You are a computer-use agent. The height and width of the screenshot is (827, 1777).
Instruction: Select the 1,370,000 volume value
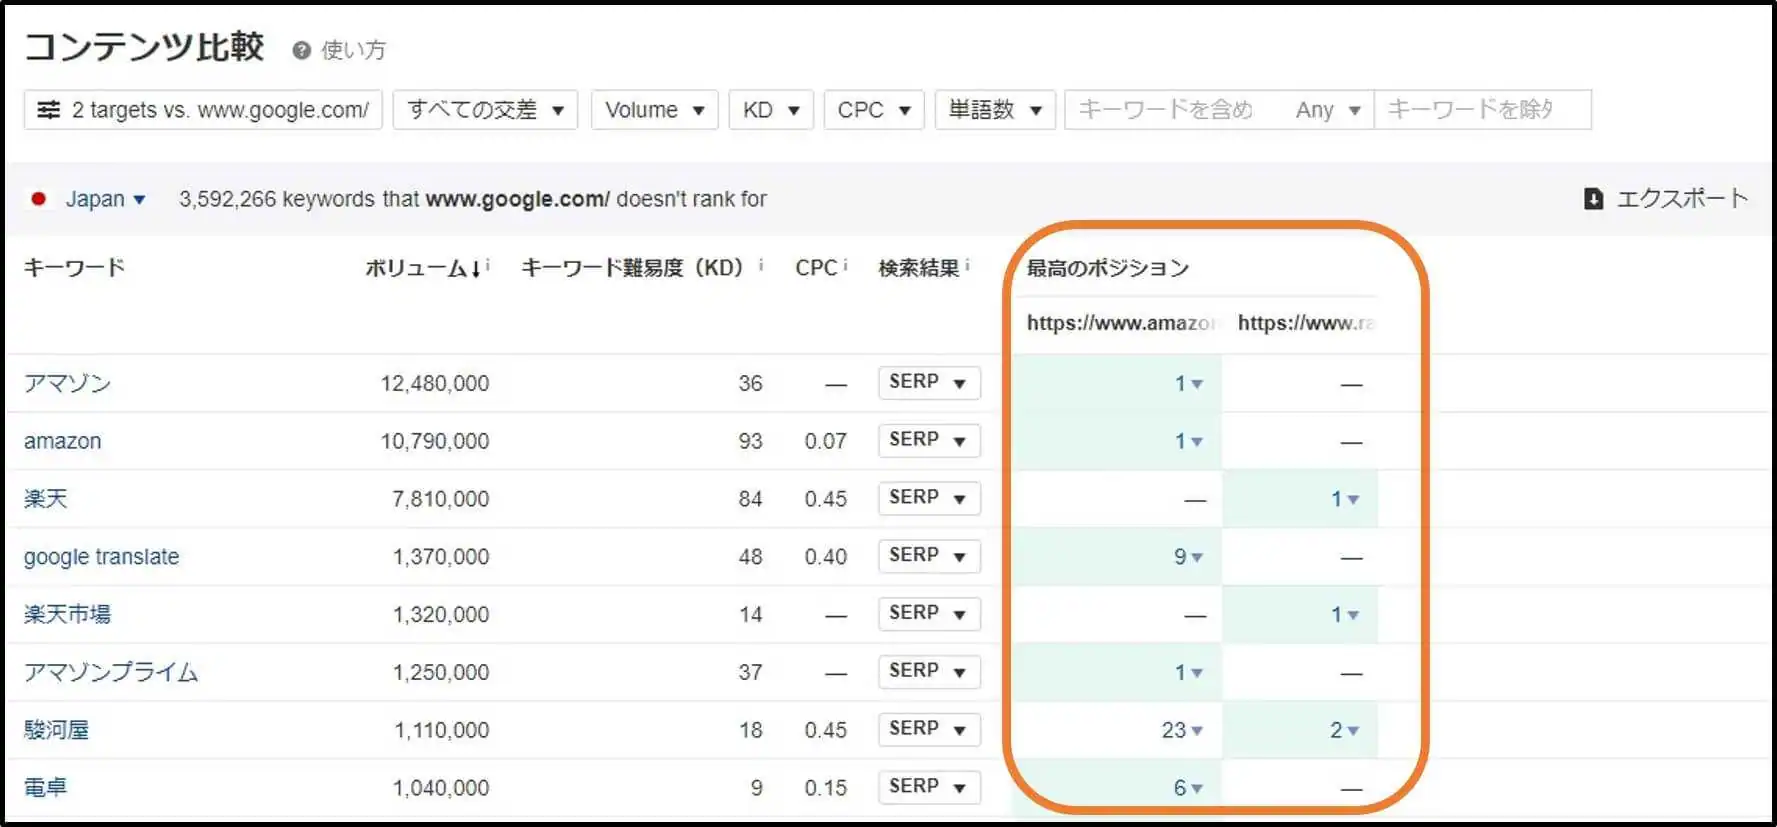441,557
